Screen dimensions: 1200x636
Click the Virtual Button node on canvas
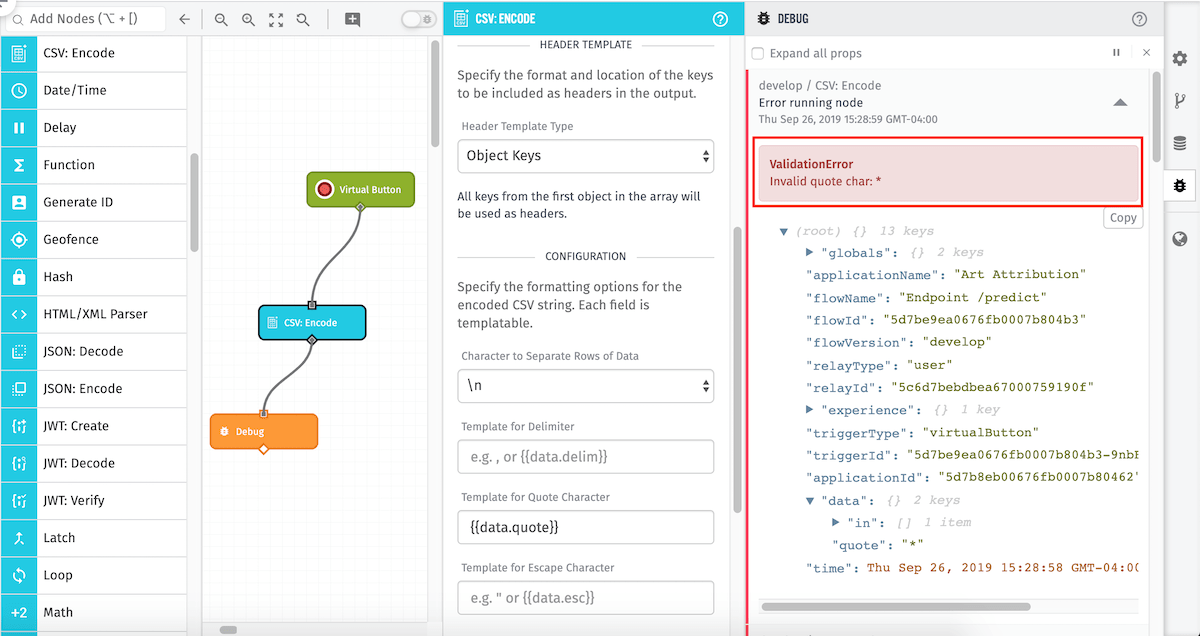pyautogui.click(x=360, y=189)
